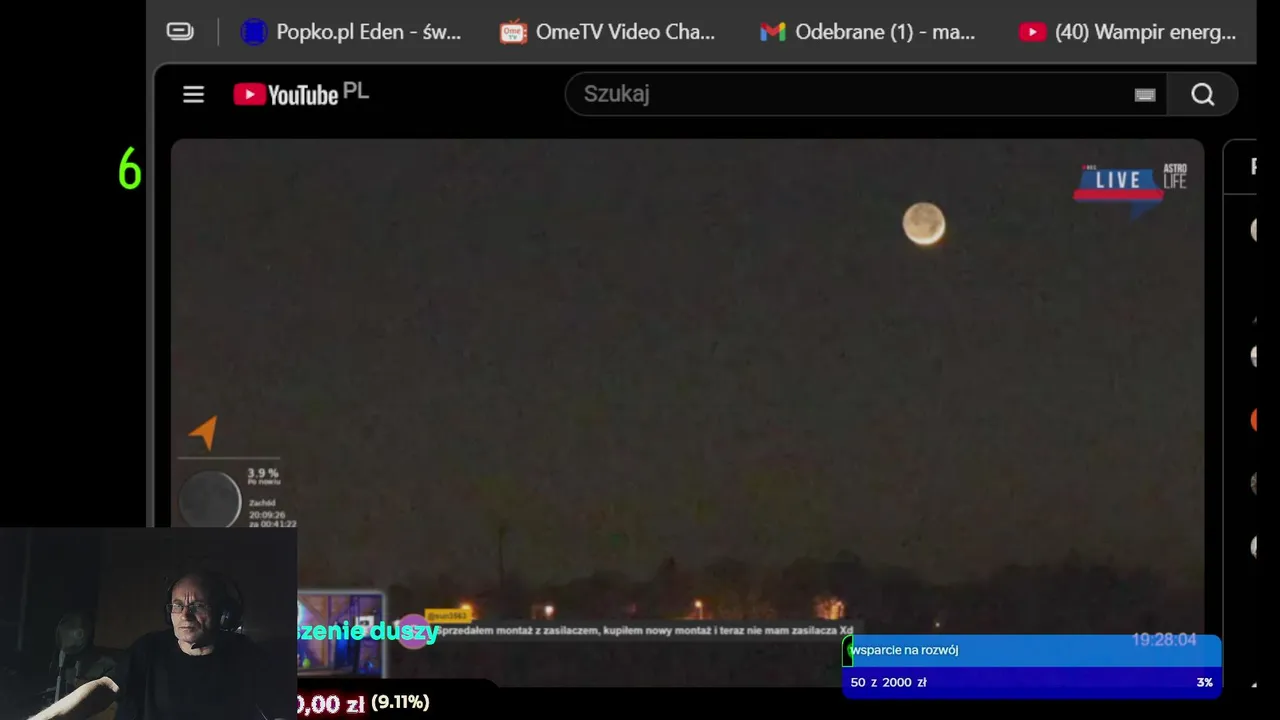Viewport: 1280px width, 720px height.
Task: Click the 50 z 2000 zł text
Action: (888, 682)
